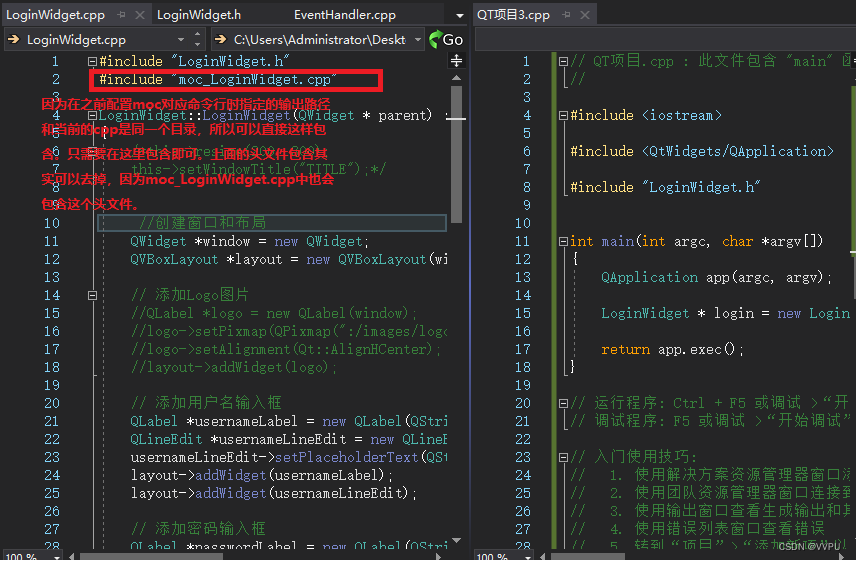Click the right pane's horizontal scroll-left arrow
Image resolution: width=856 pixels, height=561 pixels.
coord(543,557)
